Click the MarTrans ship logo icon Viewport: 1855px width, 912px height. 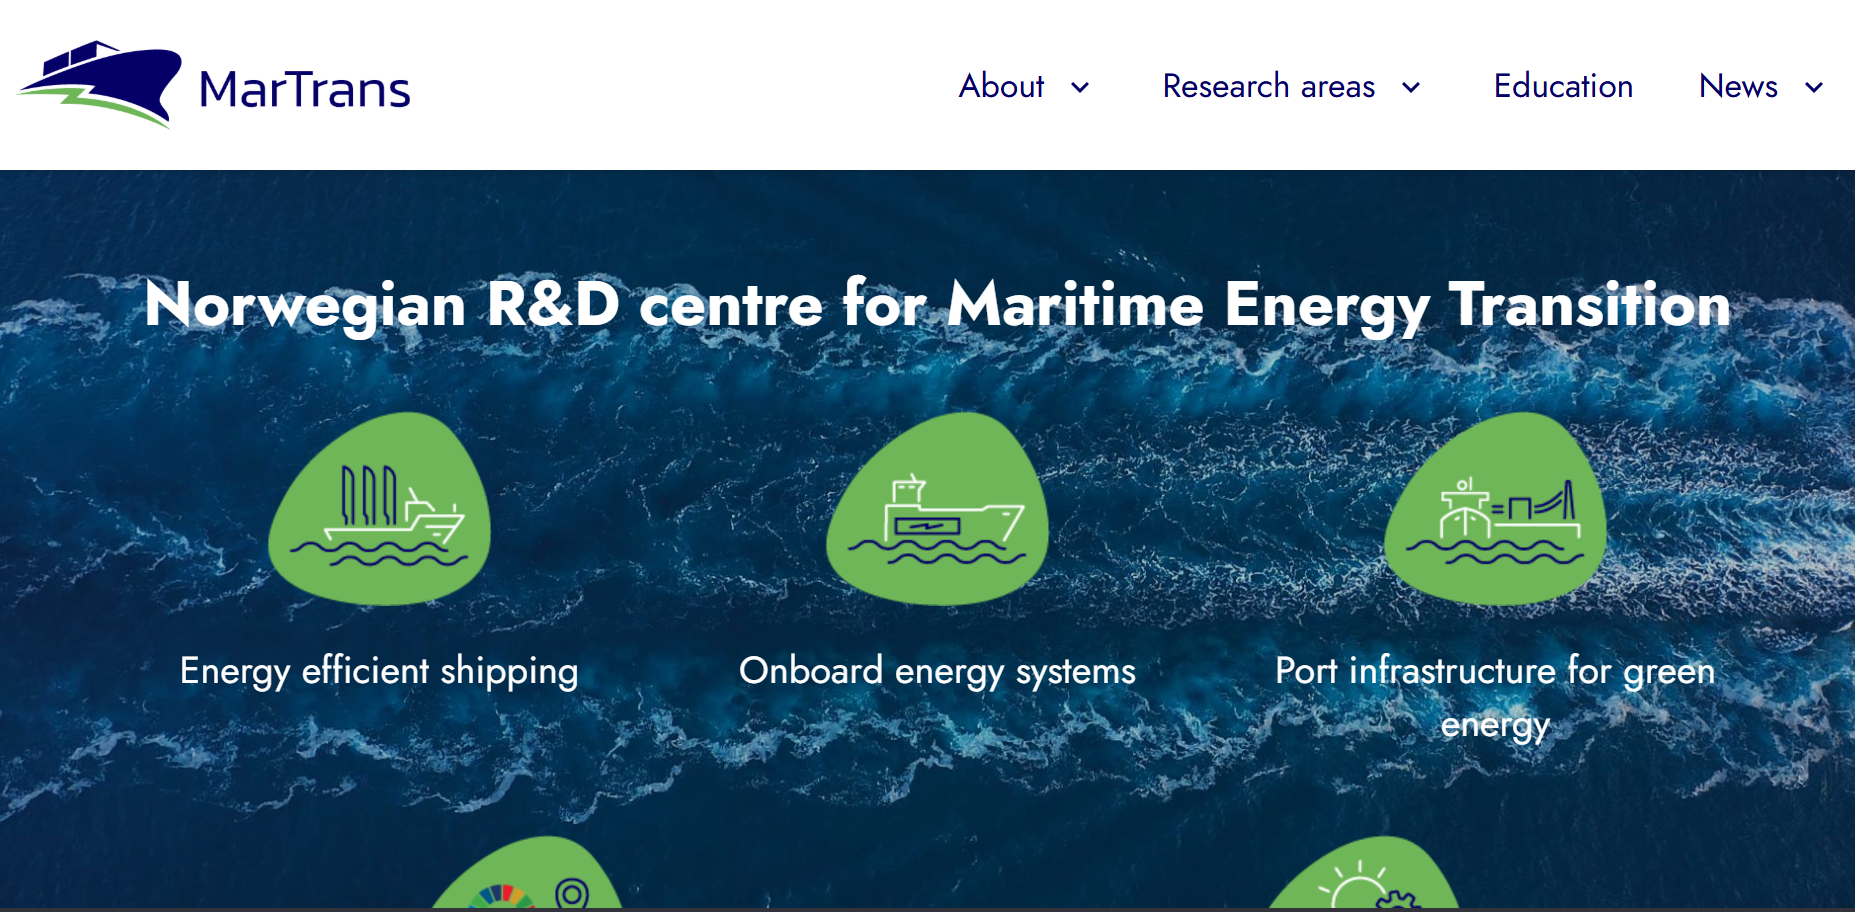click(100, 84)
